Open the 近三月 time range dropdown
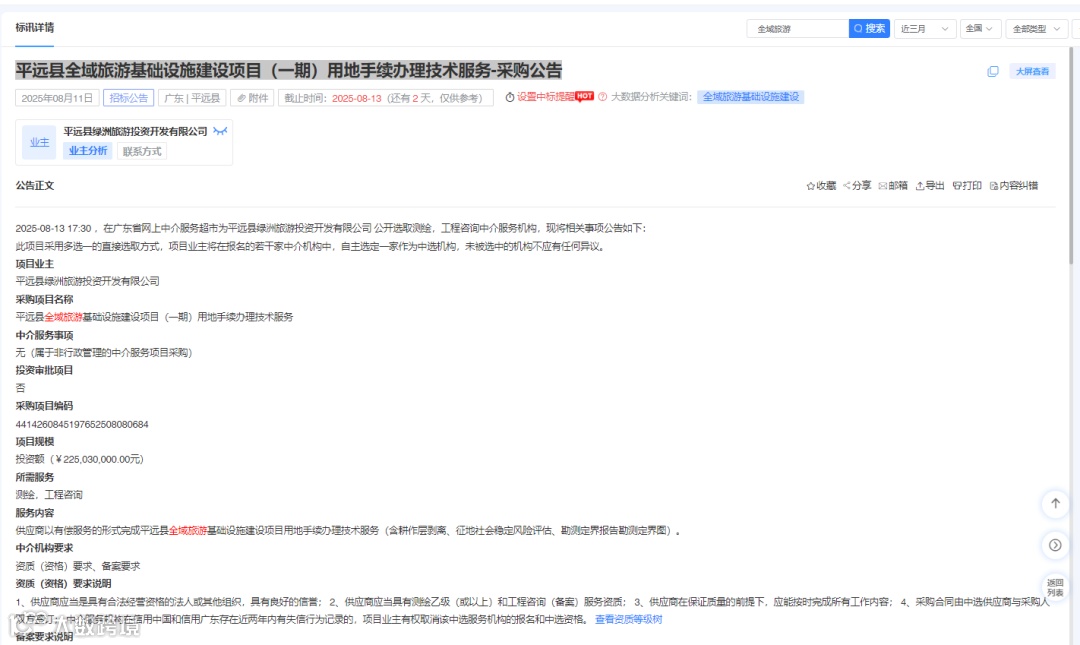 925,28
